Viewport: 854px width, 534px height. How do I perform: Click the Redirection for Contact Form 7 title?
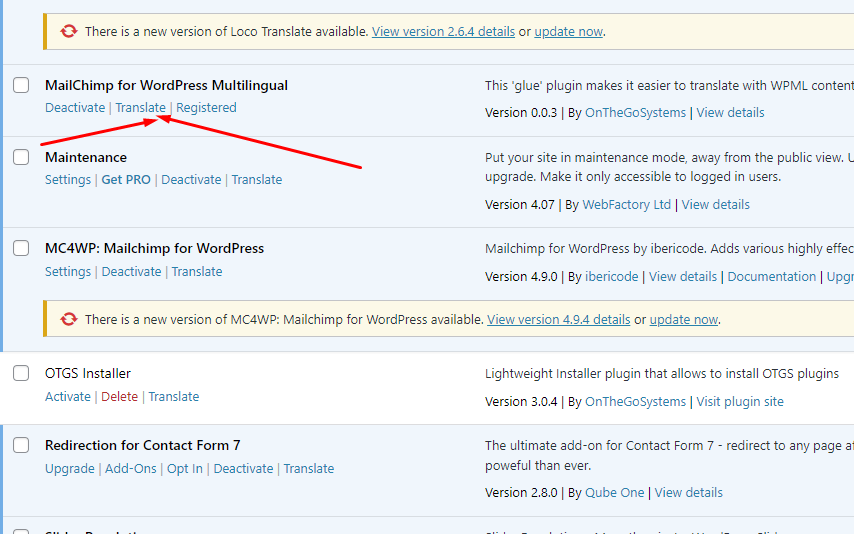pos(143,445)
